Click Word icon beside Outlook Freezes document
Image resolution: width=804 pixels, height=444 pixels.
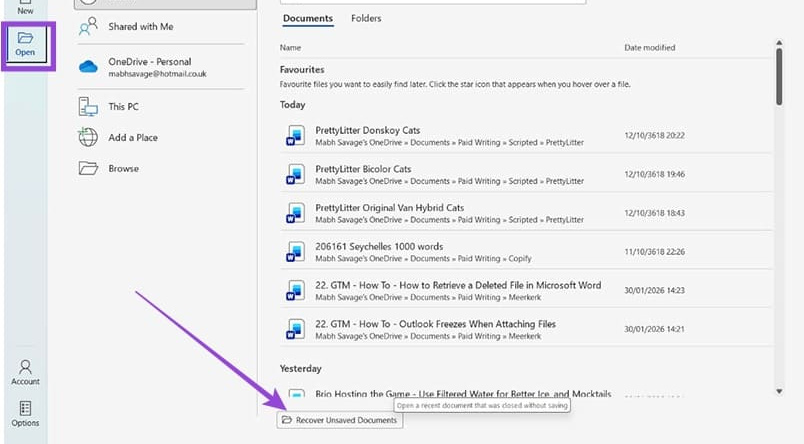click(x=295, y=329)
